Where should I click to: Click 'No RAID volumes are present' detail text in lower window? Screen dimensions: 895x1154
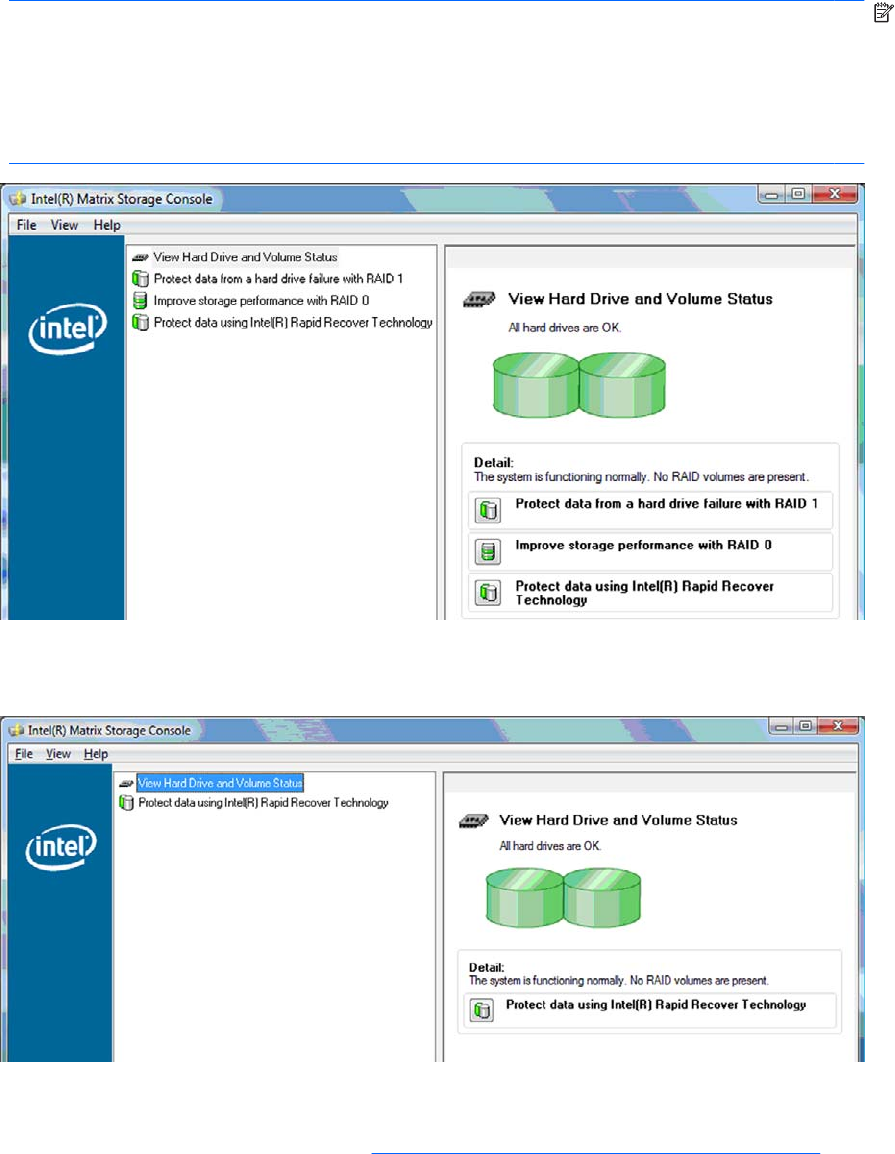[699, 981]
